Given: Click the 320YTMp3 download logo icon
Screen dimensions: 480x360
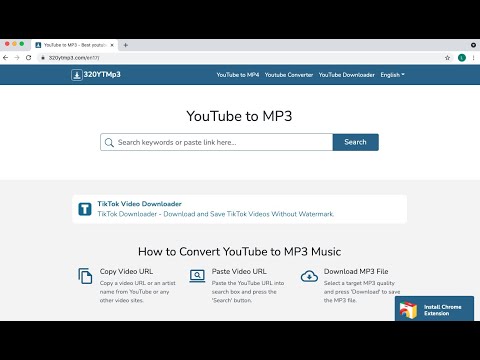Looking at the screenshot, I should click(x=76, y=75).
